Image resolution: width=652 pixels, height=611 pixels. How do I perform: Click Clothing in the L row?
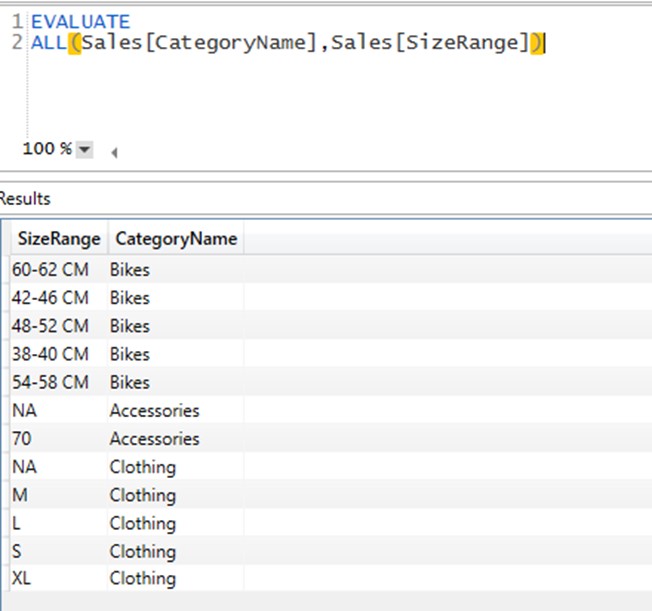[143, 523]
